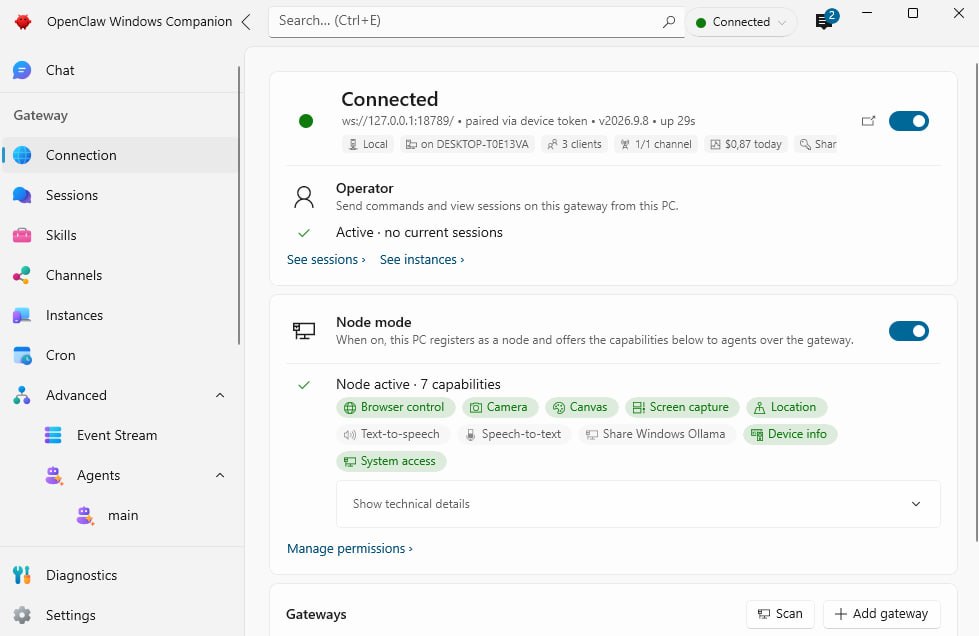
Task: Click the Event Stream icon
Action: click(53, 435)
